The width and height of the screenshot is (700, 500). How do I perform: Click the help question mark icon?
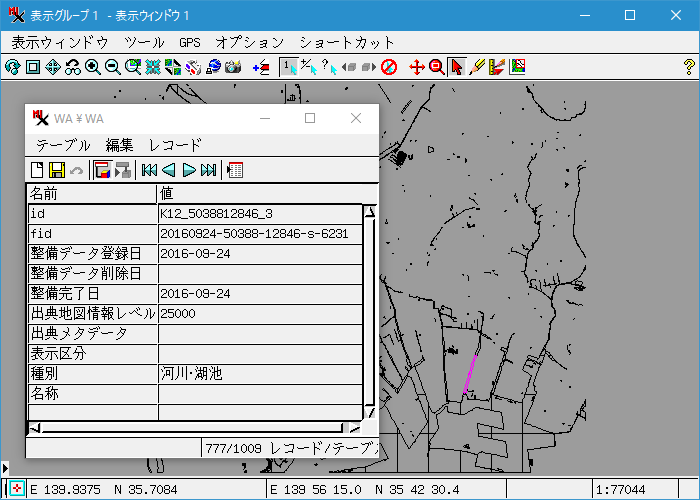pyautogui.click(x=688, y=67)
